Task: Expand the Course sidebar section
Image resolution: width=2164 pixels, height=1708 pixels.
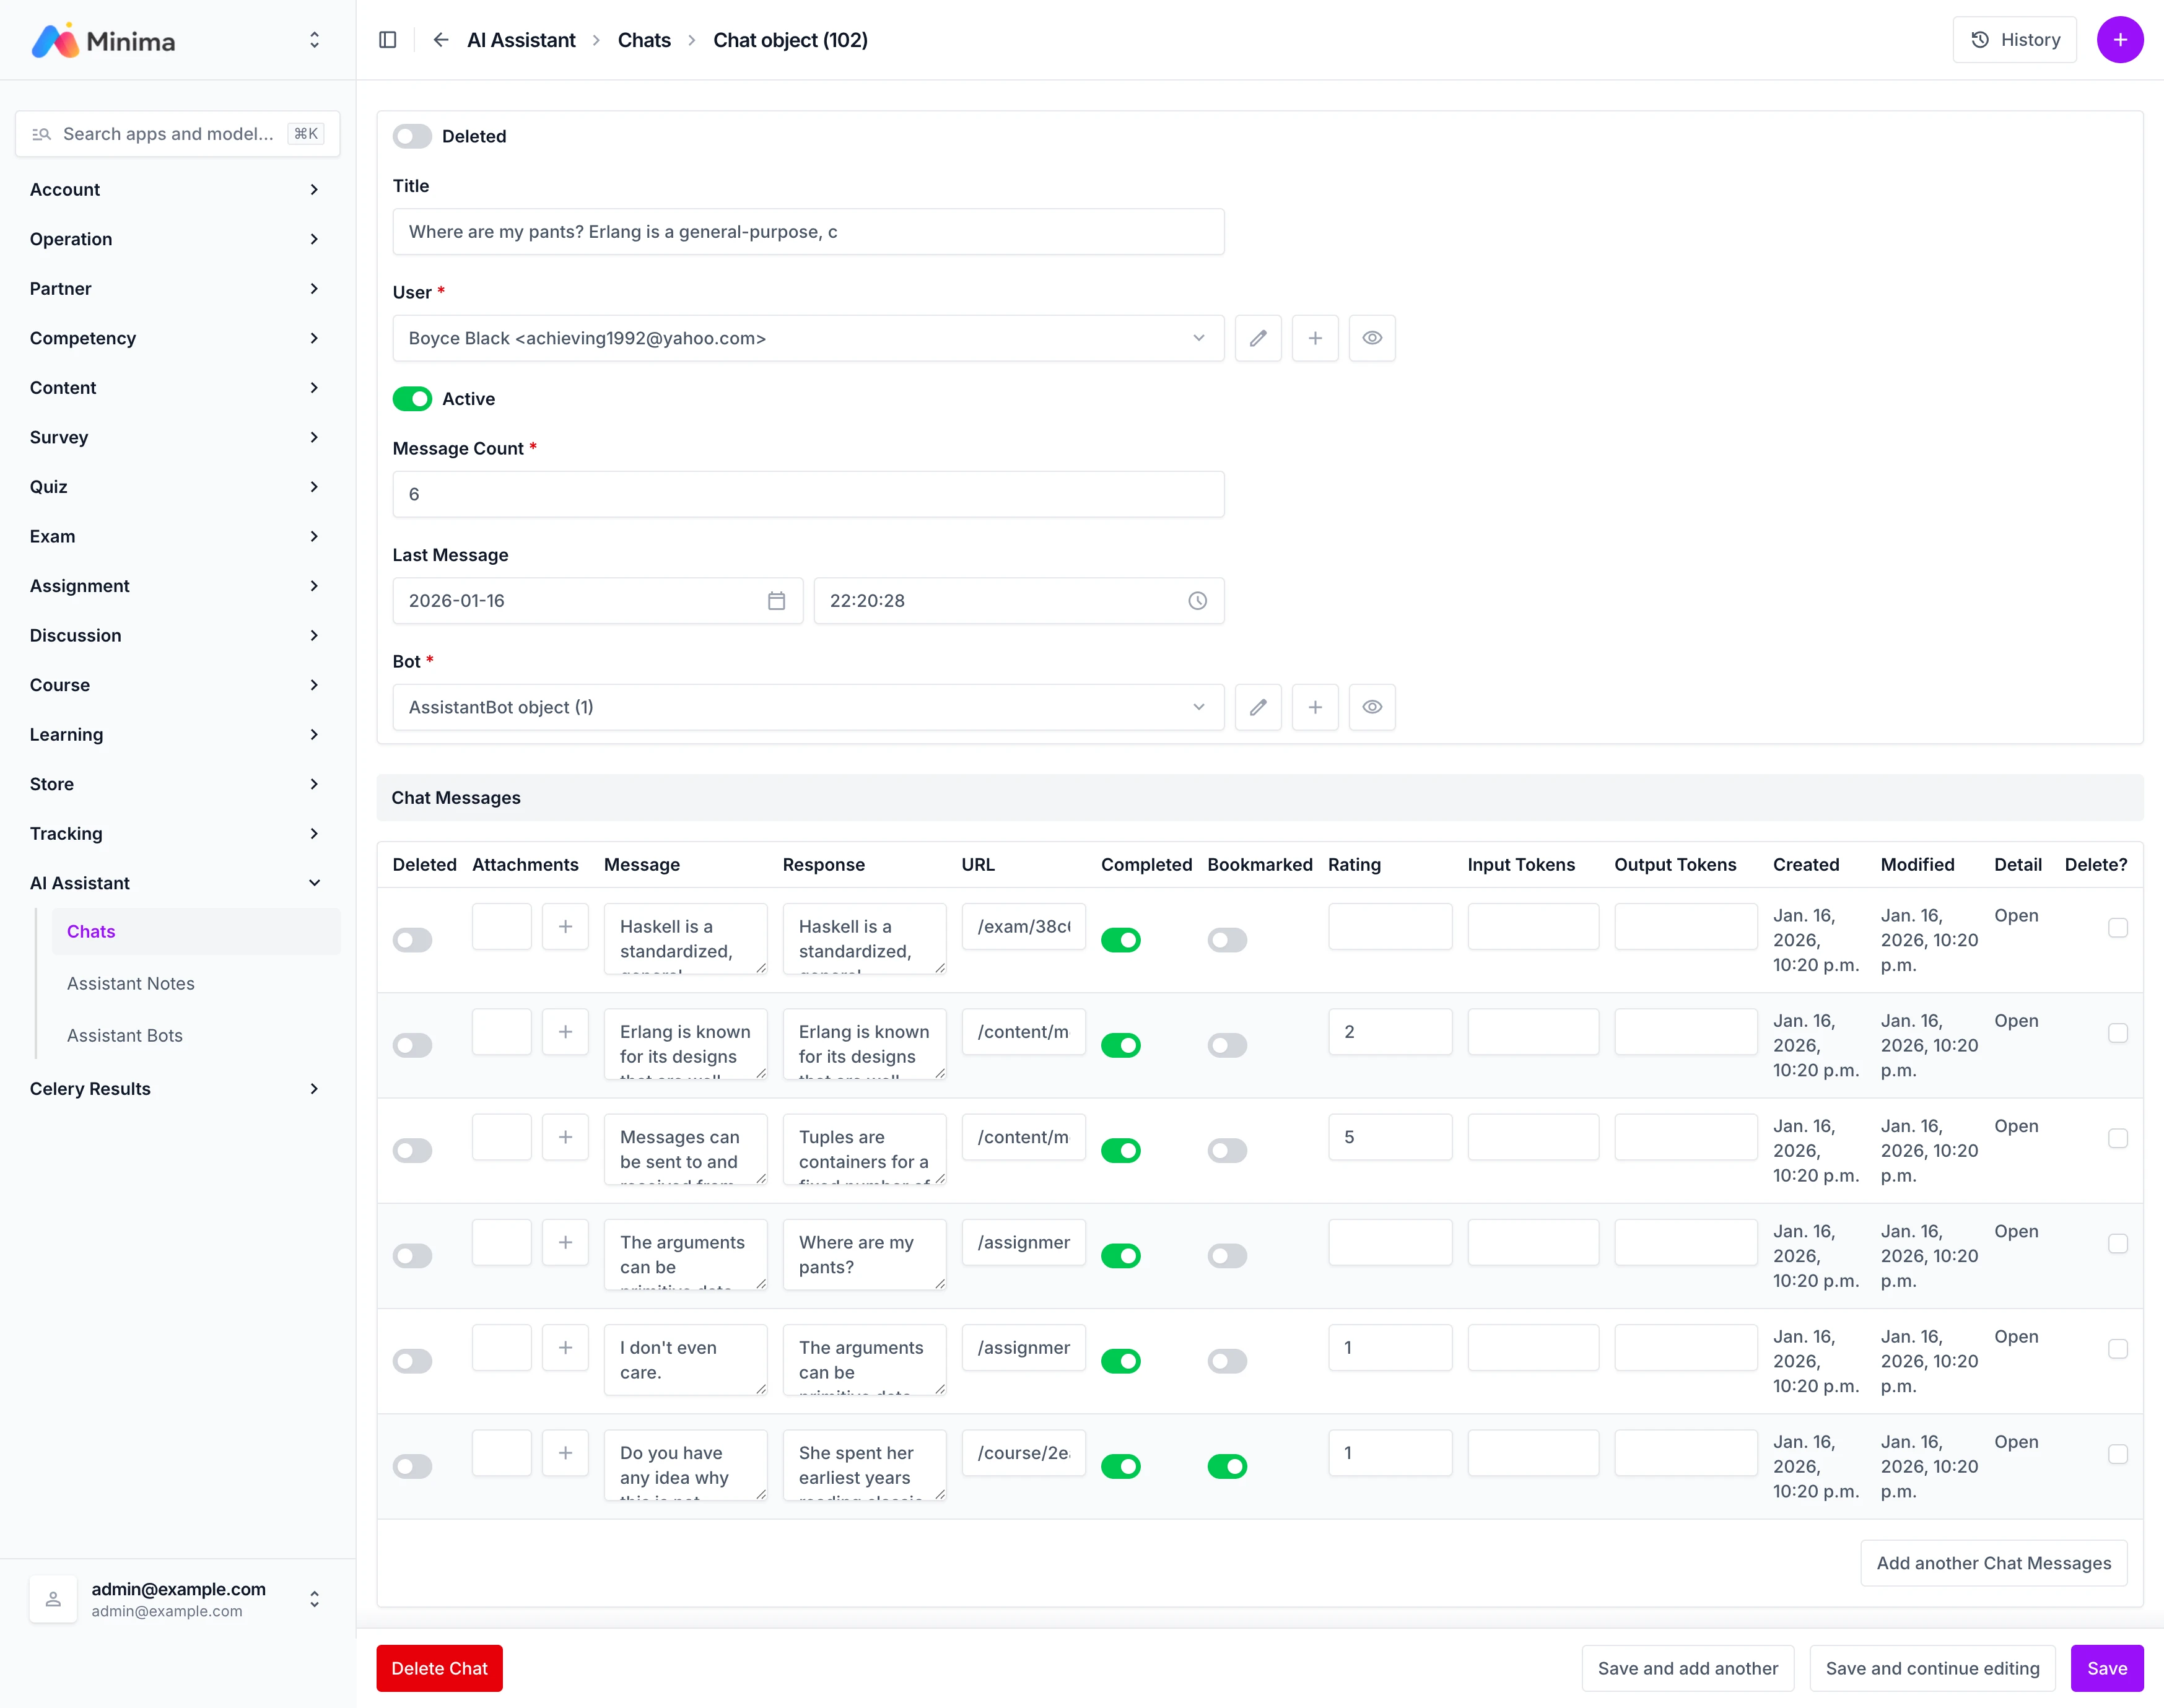Action: click(x=177, y=685)
